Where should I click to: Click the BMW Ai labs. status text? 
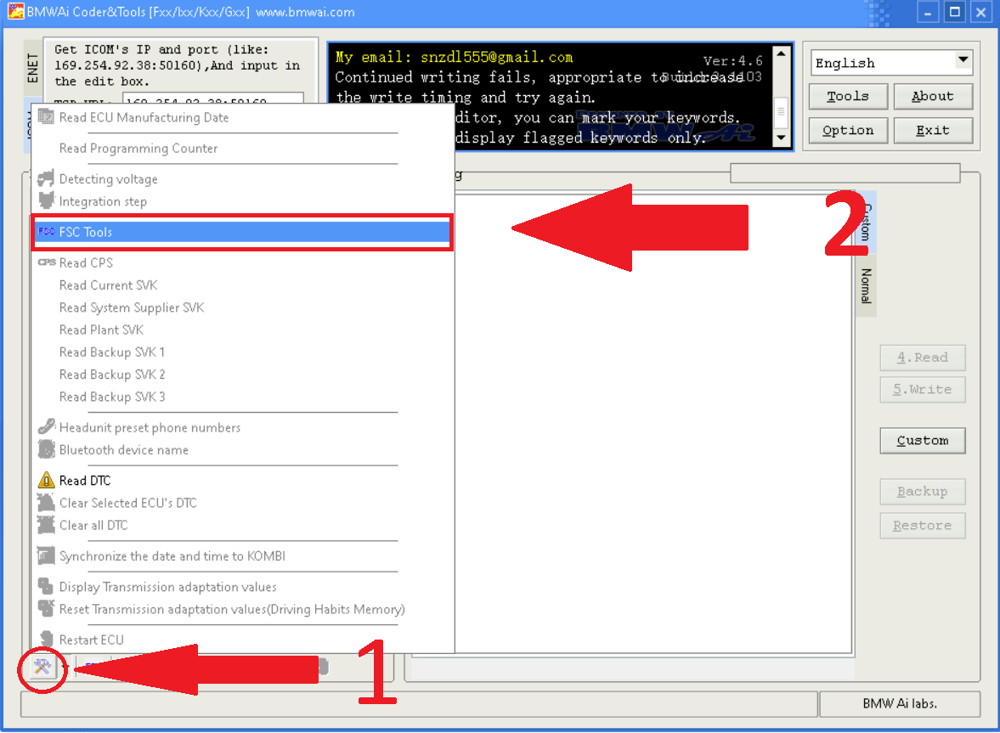[899, 704]
